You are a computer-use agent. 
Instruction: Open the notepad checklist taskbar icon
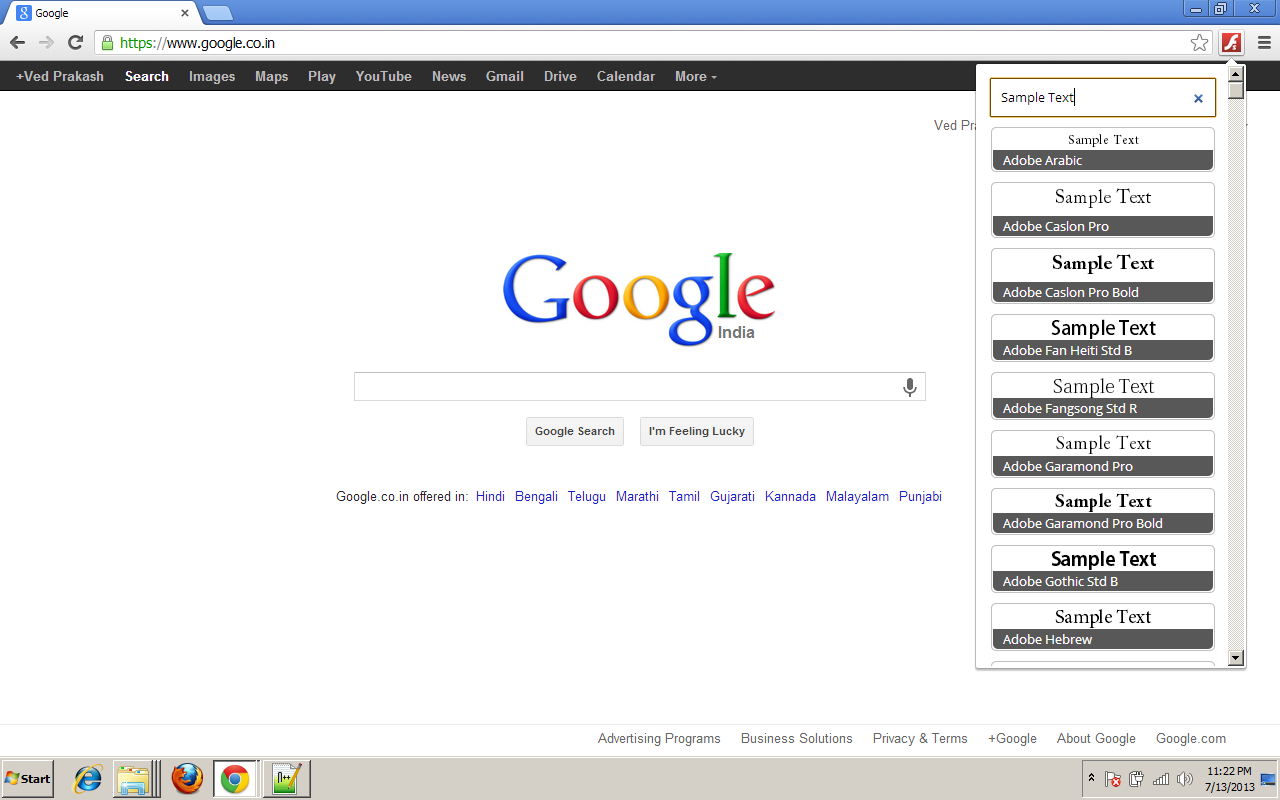coord(286,778)
